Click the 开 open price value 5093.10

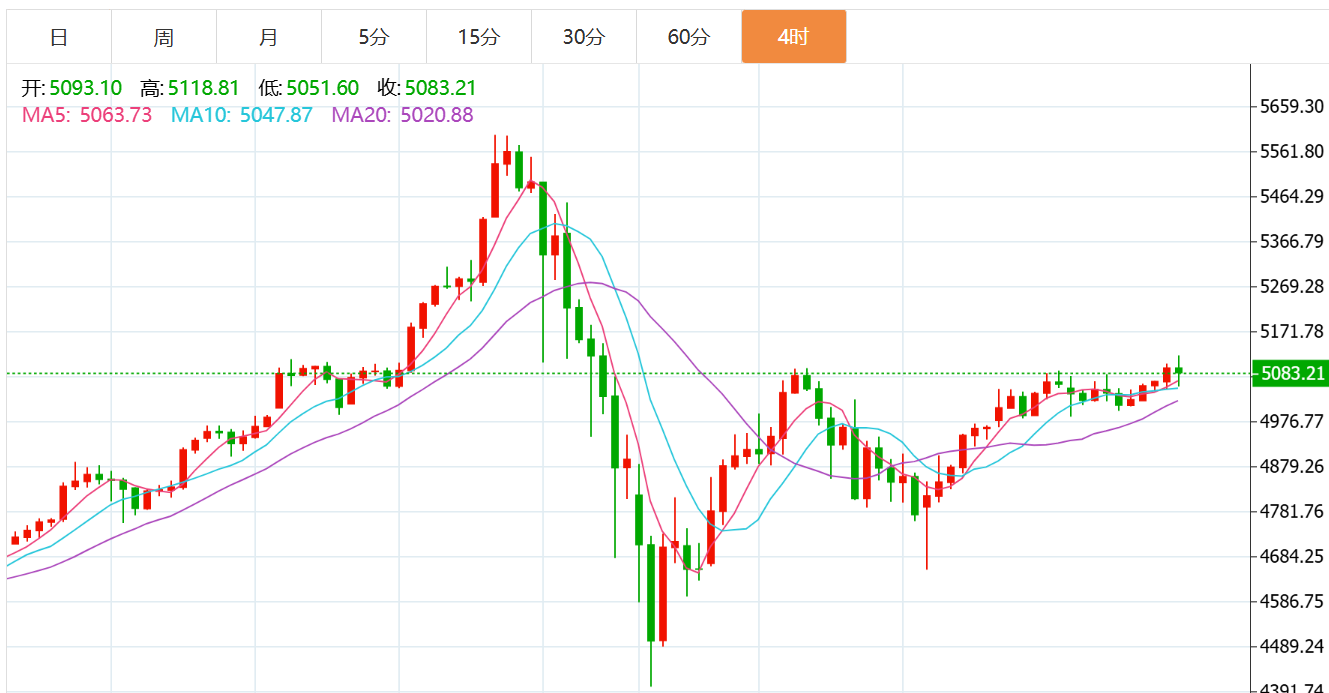click(85, 88)
